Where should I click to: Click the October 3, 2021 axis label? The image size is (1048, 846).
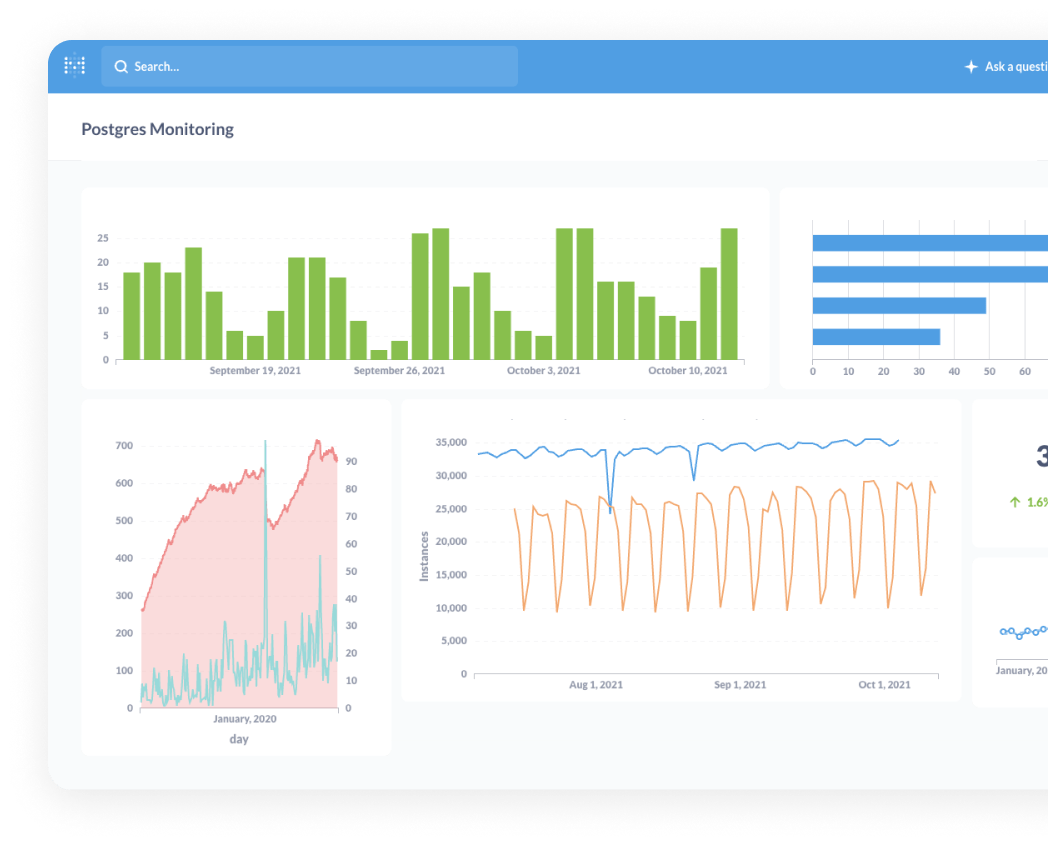543,370
